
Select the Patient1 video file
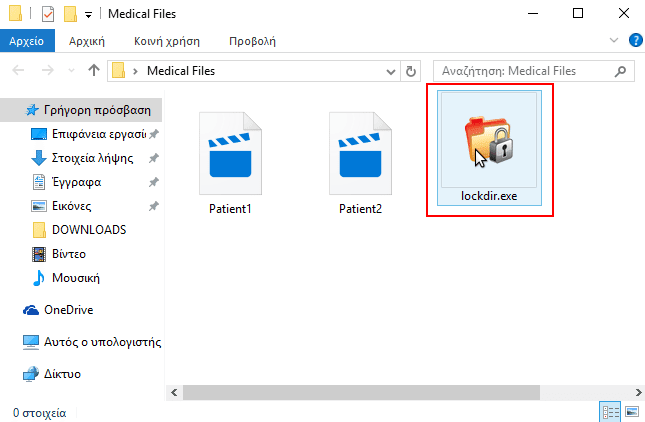pyautogui.click(x=230, y=163)
